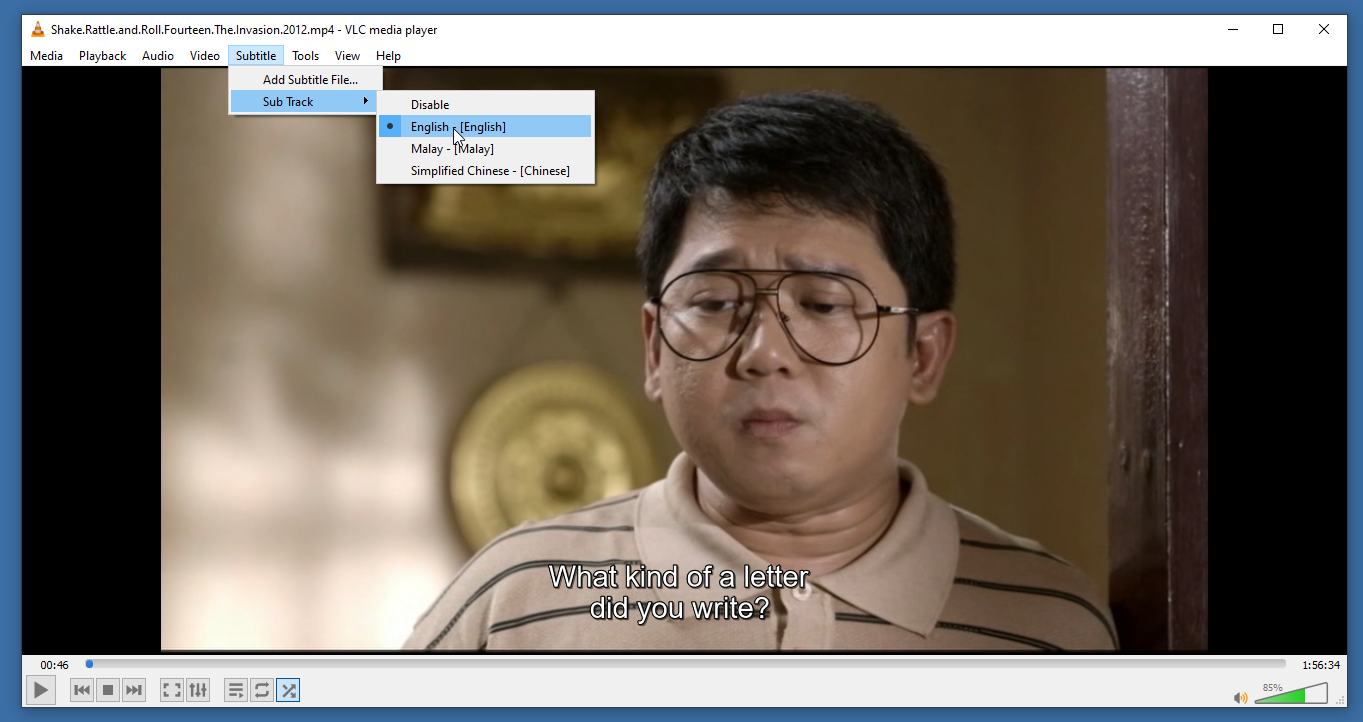Screen dimensions: 1363x722
Task: Mute audio via the speaker icon
Action: [x=1240, y=697]
